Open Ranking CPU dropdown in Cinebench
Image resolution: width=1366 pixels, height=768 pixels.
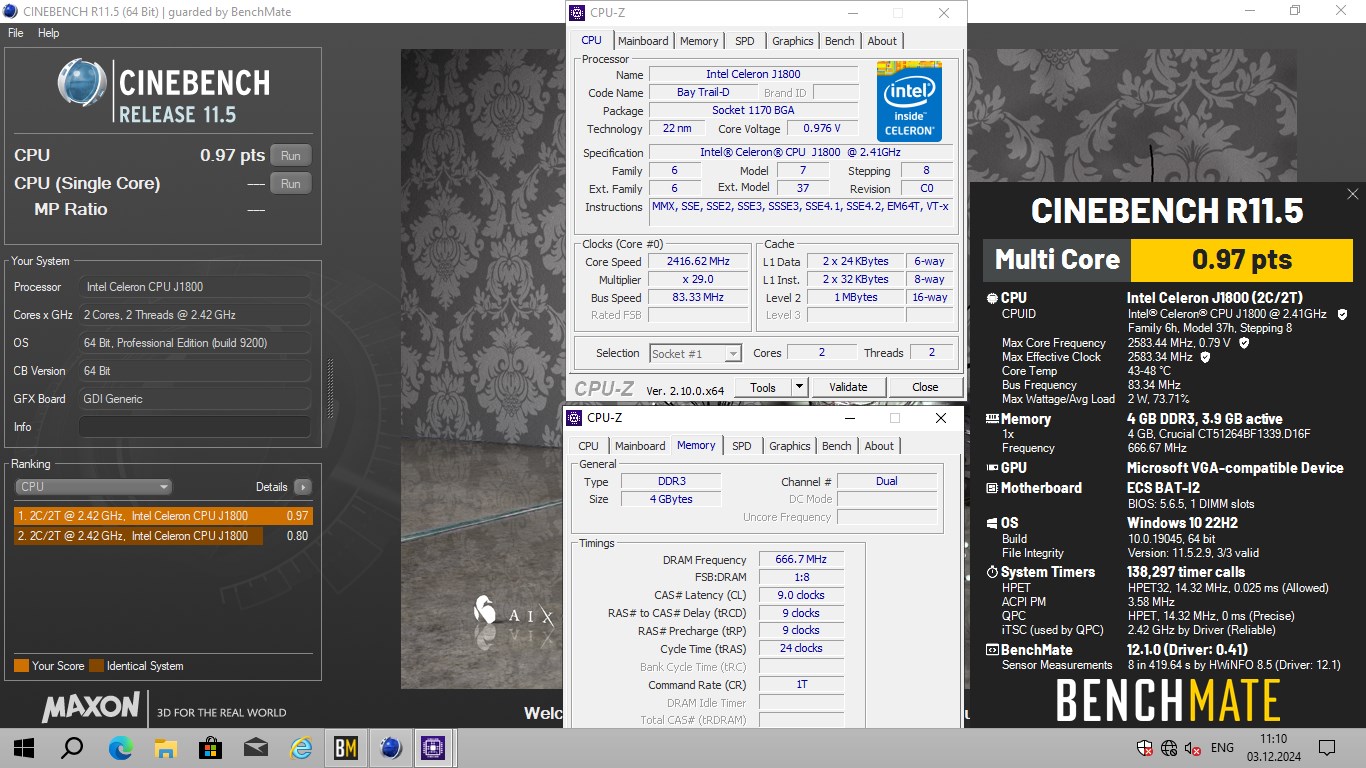click(x=94, y=487)
